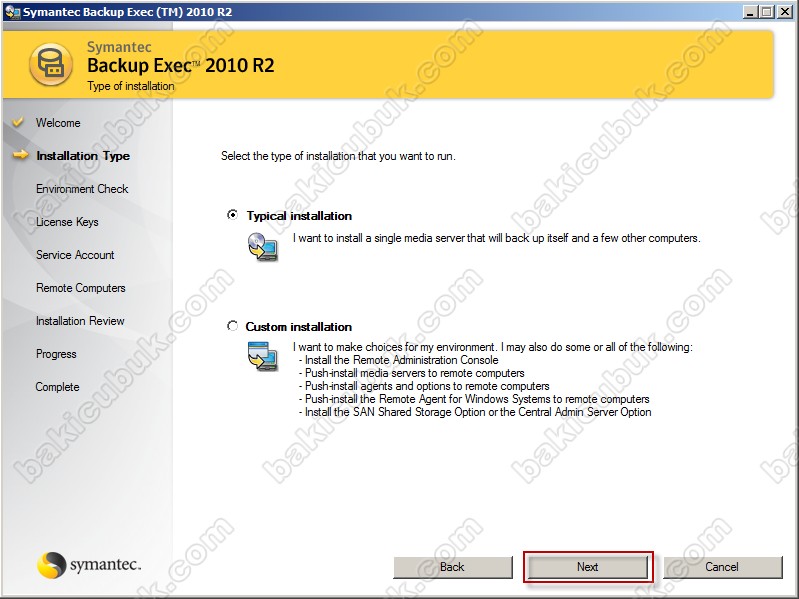Click the 'I want to make choices' description line
799x599 pixels.
(x=493, y=347)
